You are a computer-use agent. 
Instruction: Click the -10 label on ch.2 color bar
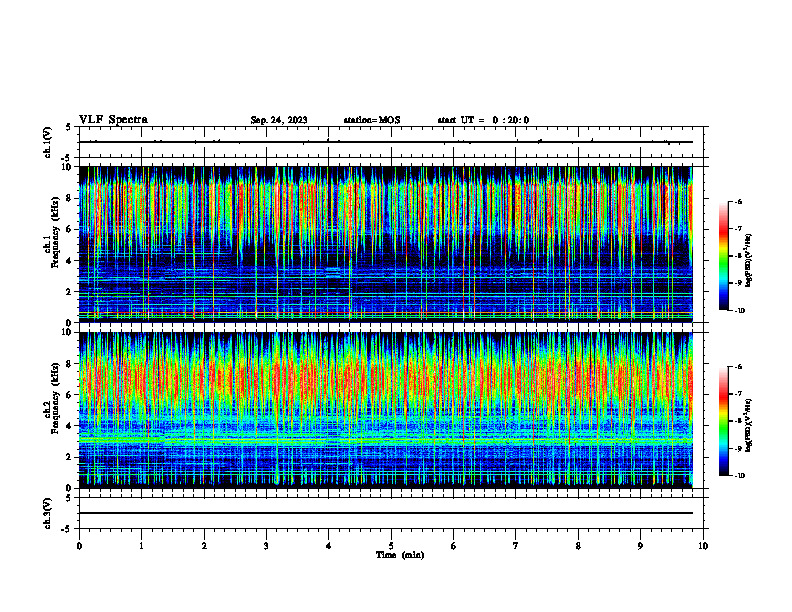pyautogui.click(x=740, y=476)
